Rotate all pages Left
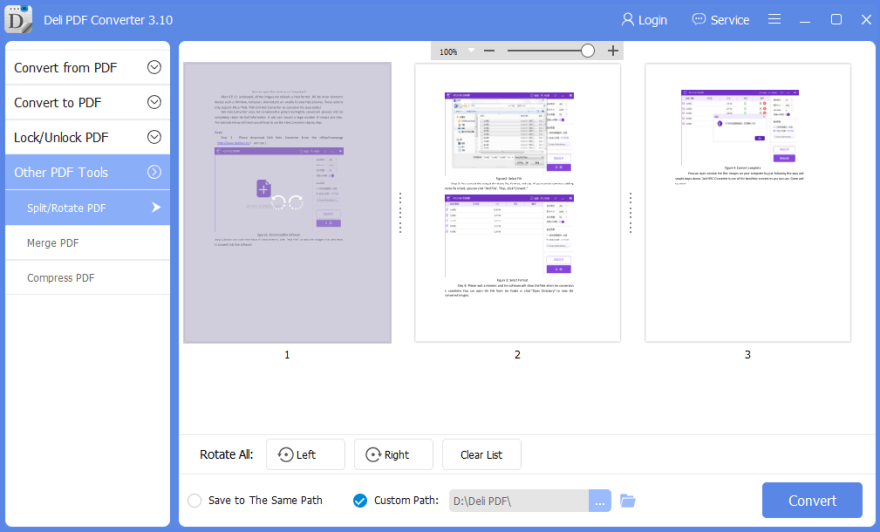Image resolution: width=880 pixels, height=532 pixels. point(305,455)
